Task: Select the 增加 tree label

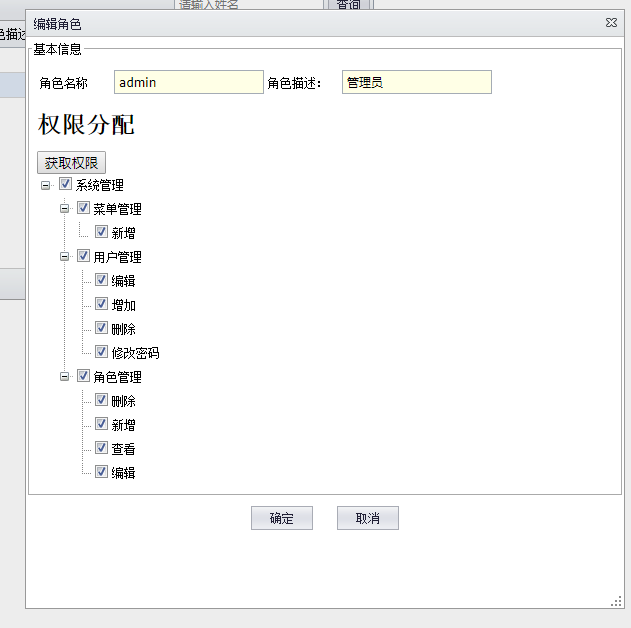Action: (x=124, y=305)
